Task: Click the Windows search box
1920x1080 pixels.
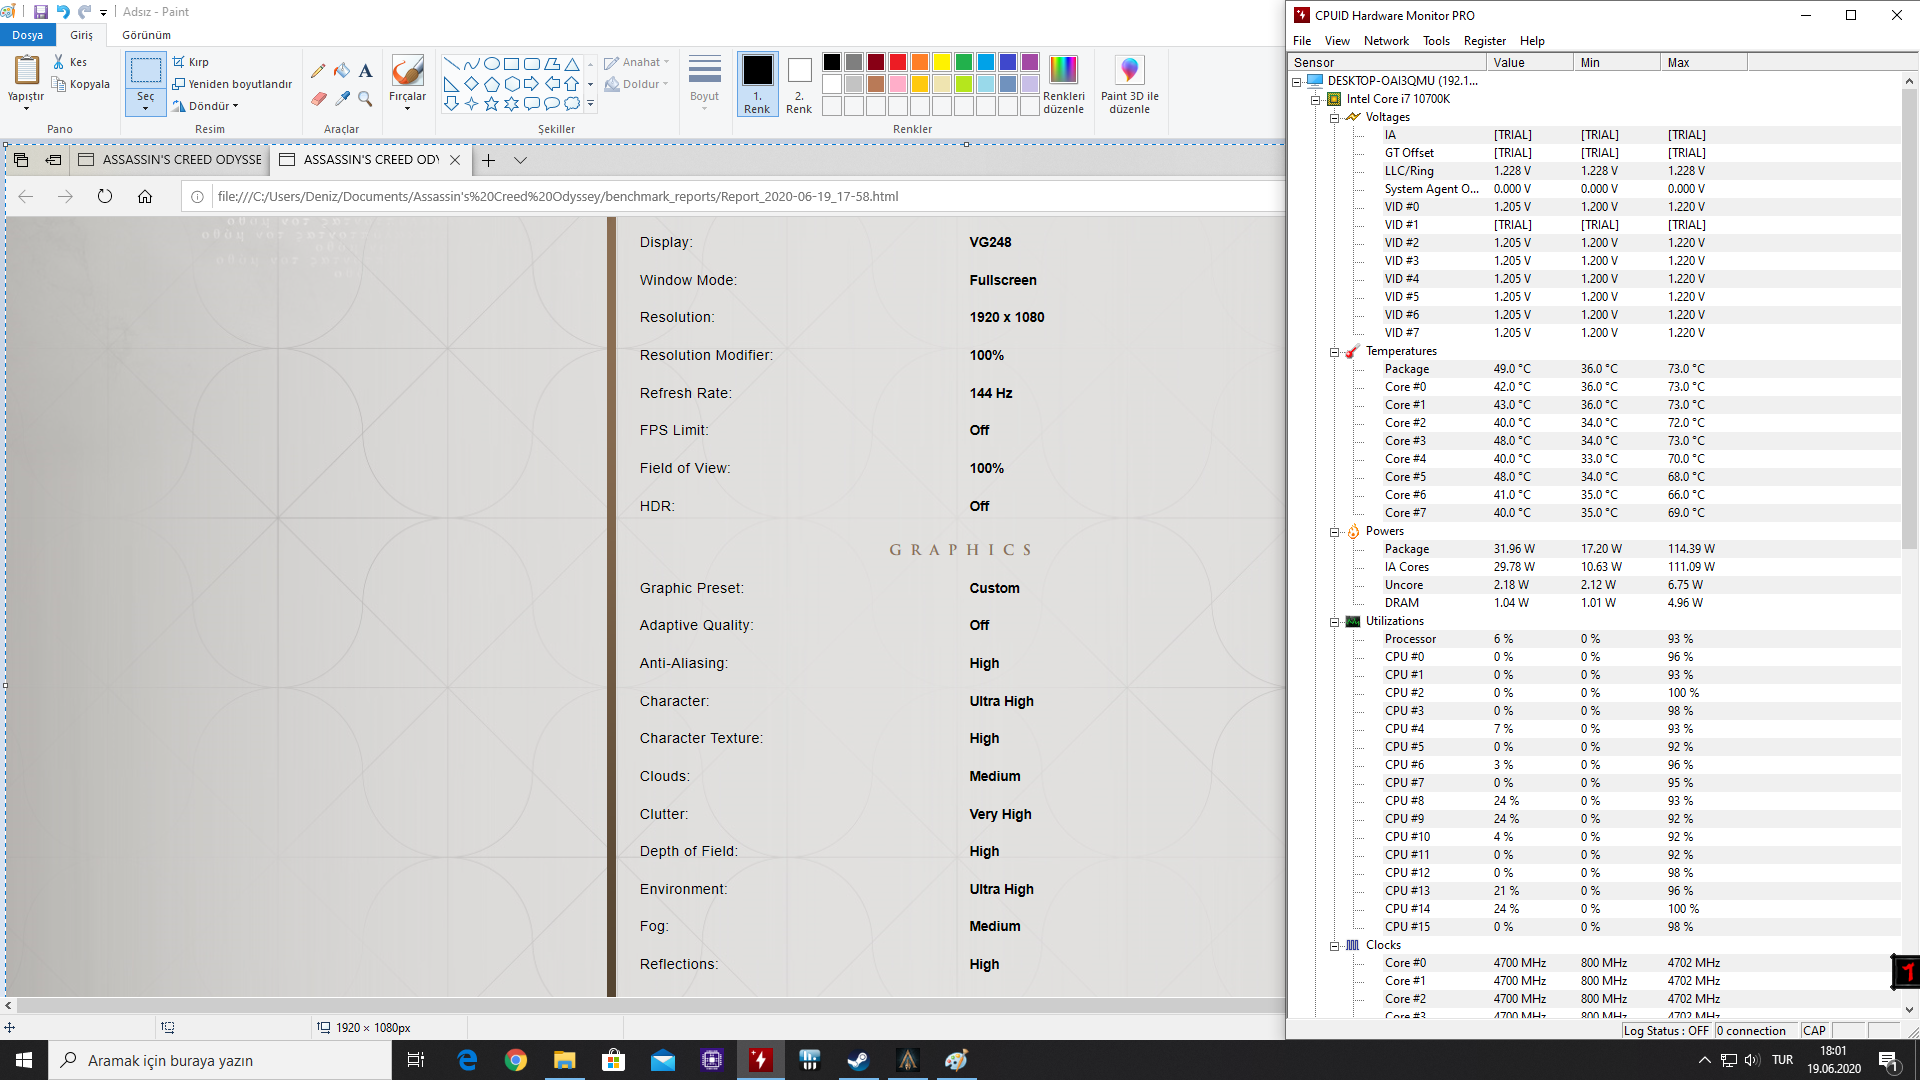Action: (220, 1060)
